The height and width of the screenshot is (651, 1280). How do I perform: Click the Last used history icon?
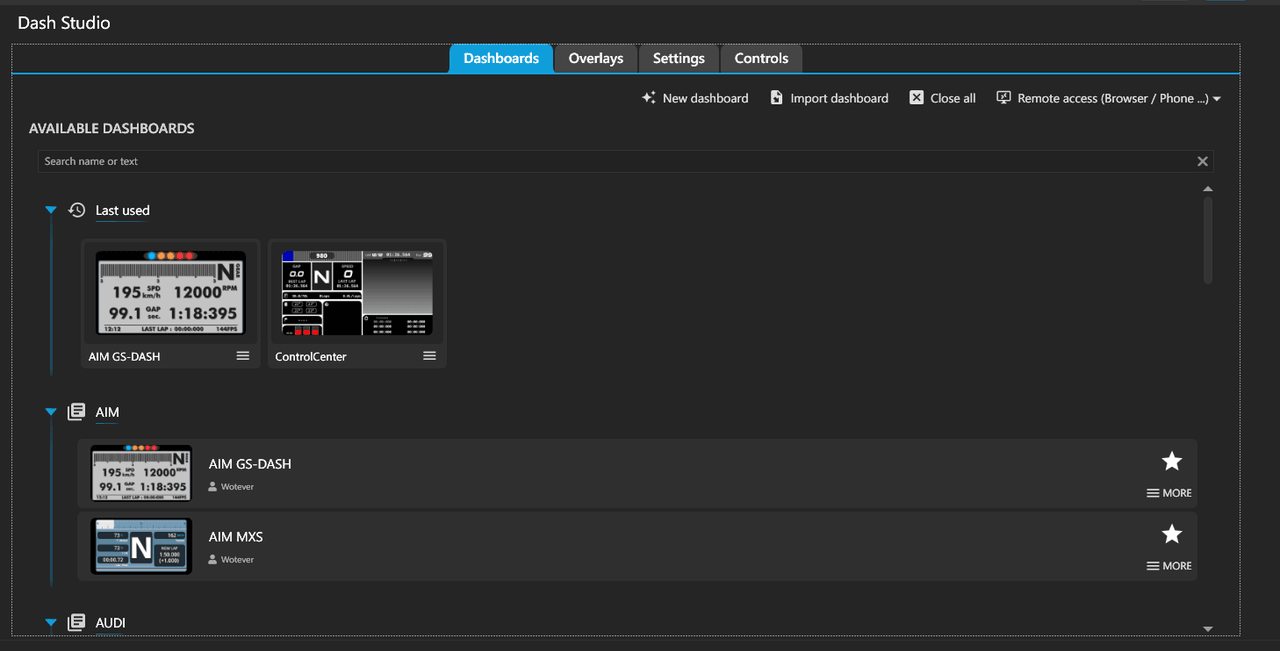(x=77, y=210)
